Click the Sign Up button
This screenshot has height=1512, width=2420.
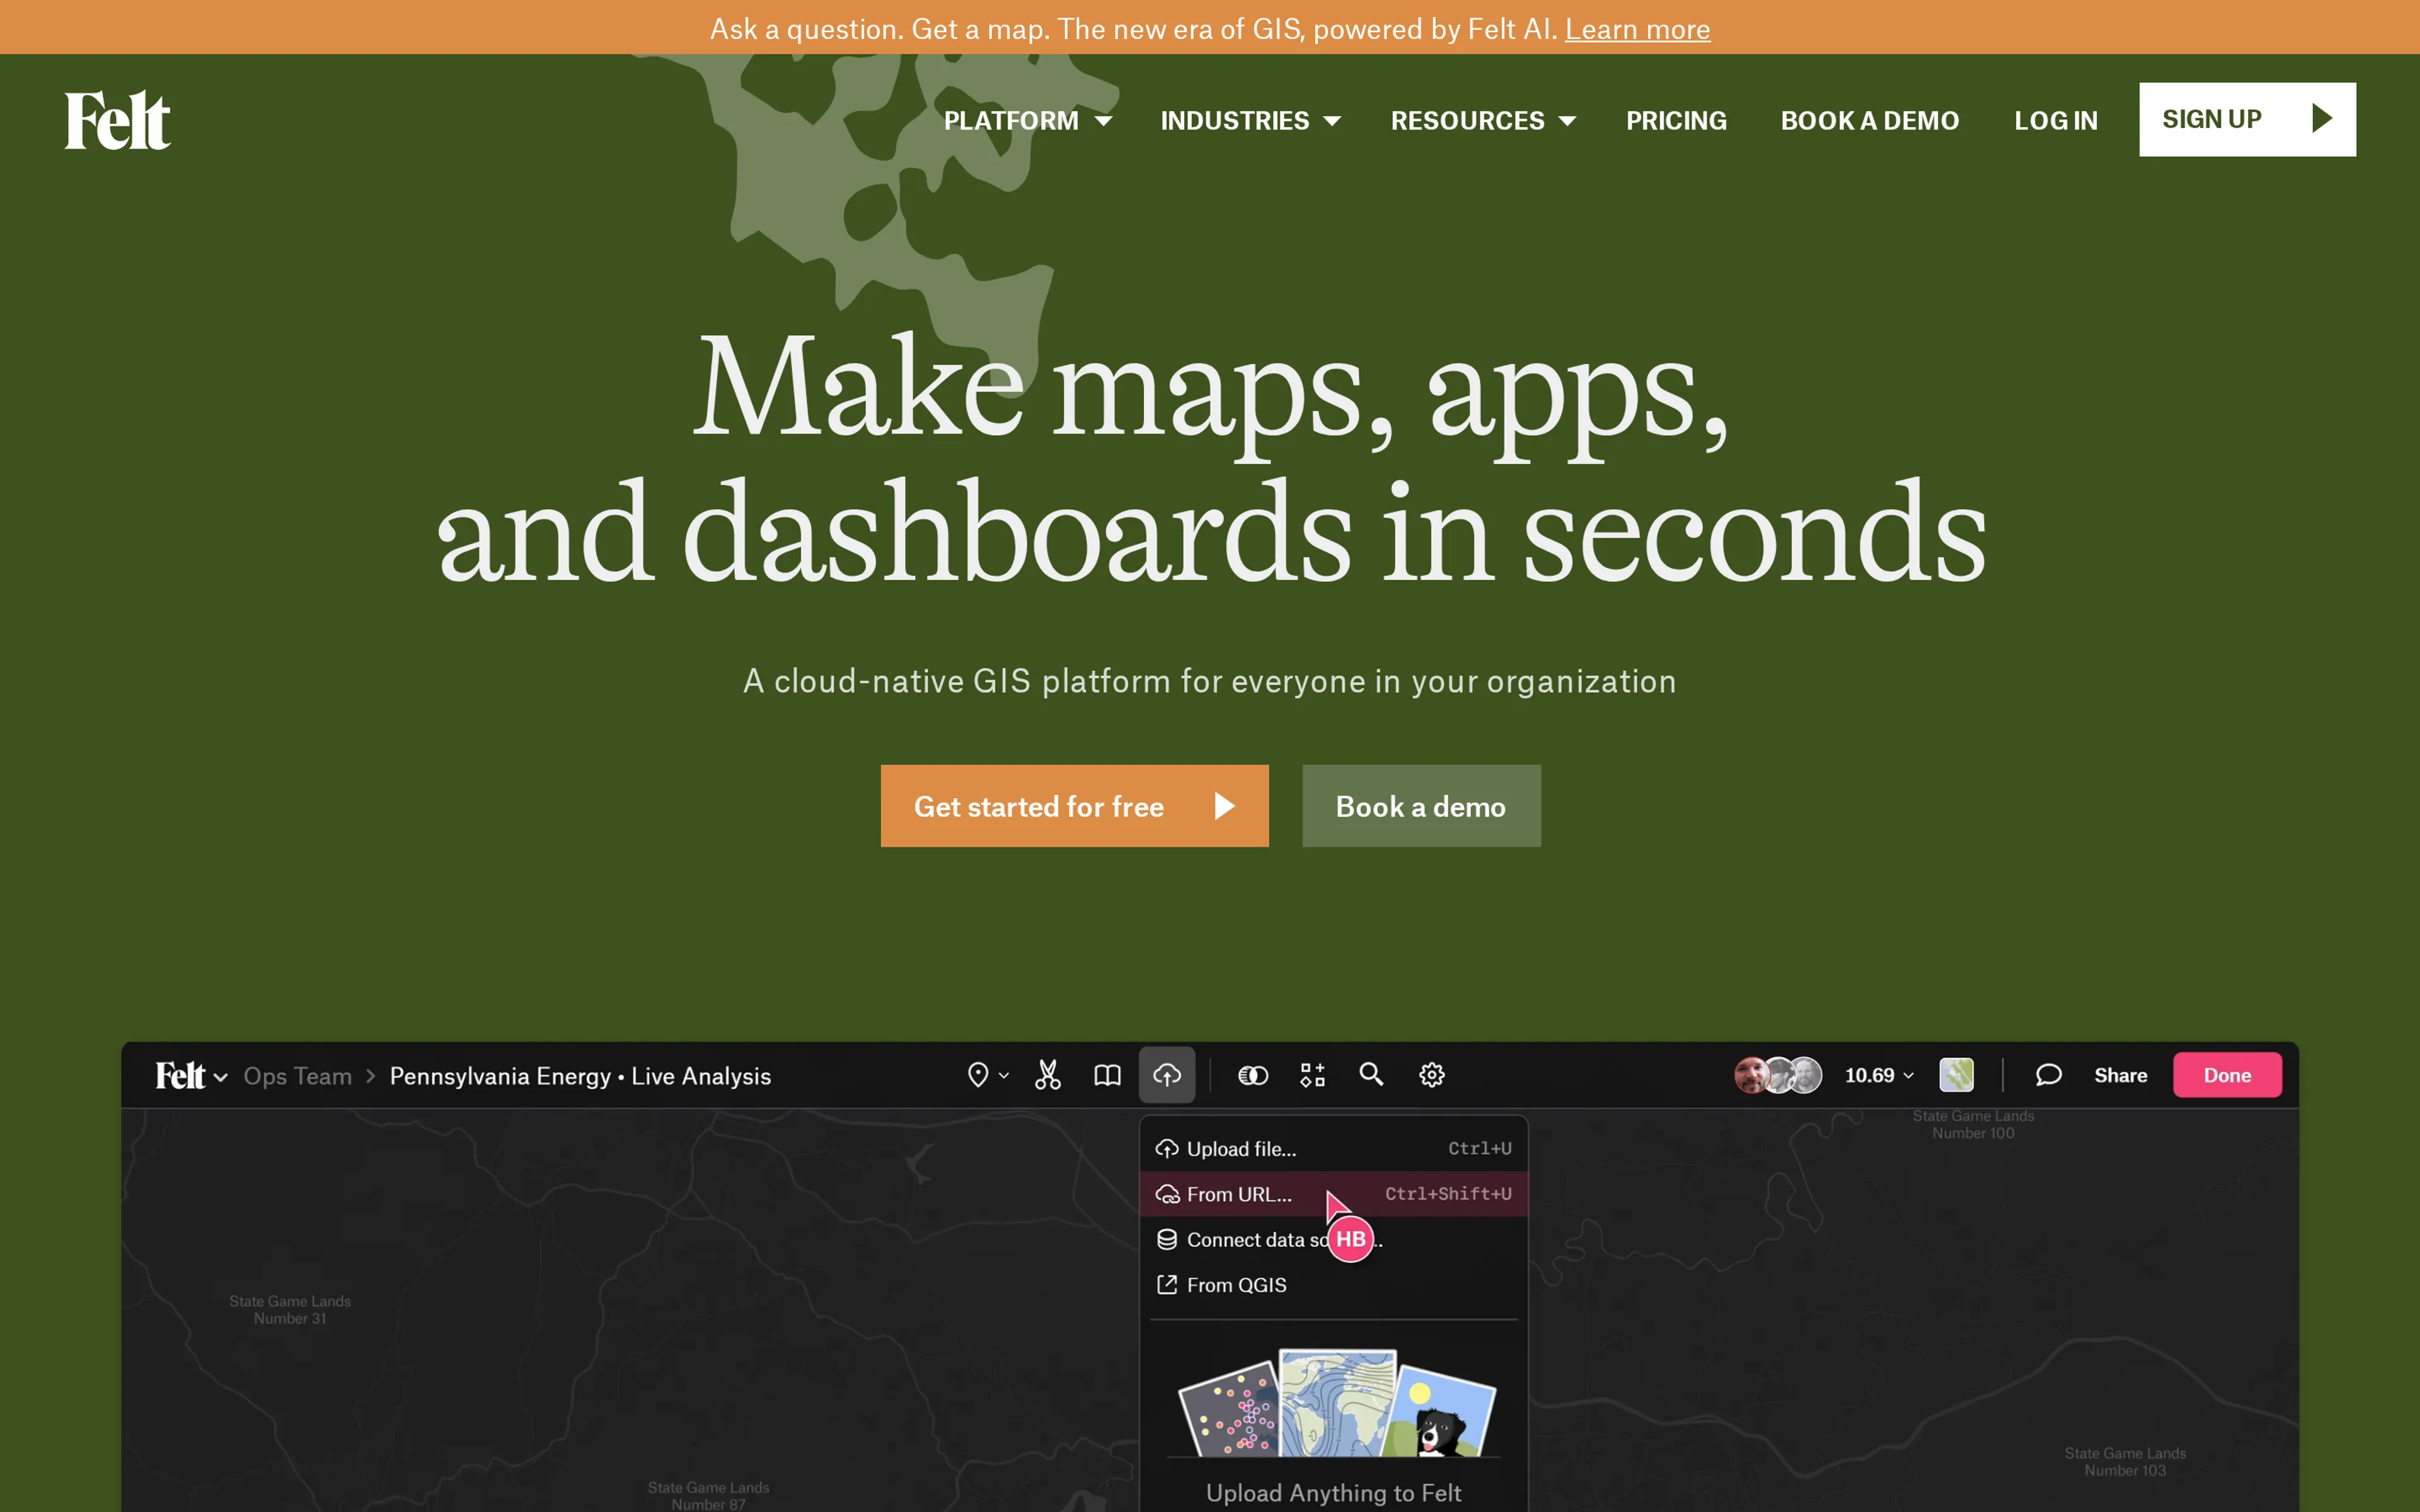(x=2247, y=119)
